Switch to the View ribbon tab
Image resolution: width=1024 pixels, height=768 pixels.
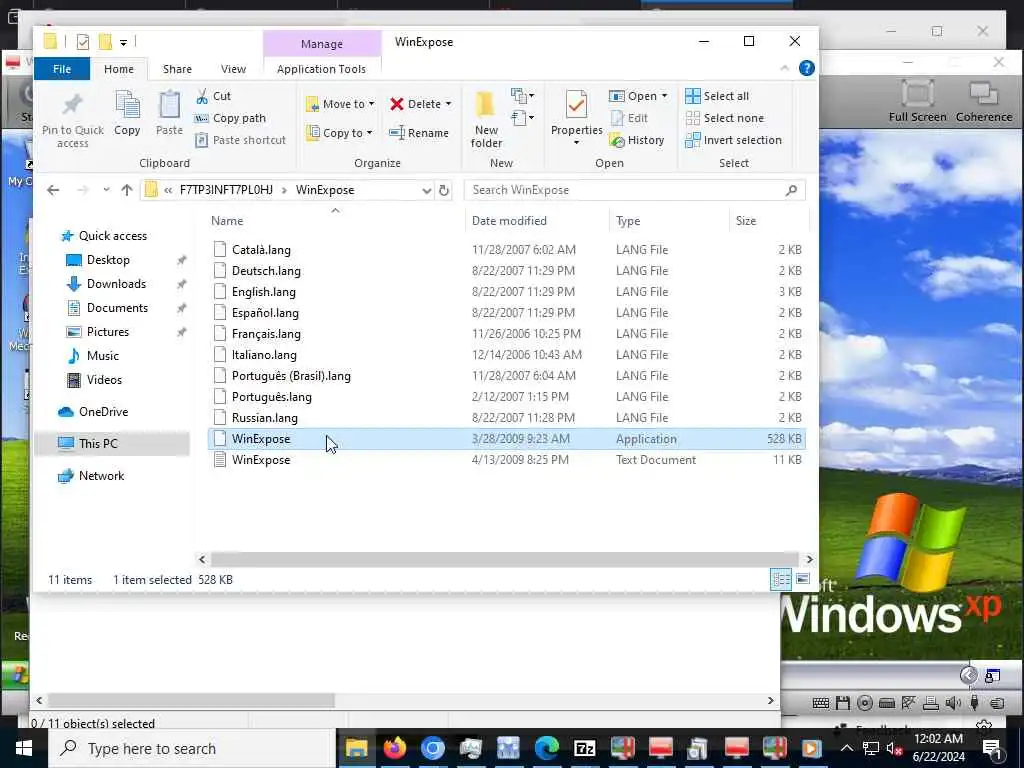coord(233,69)
